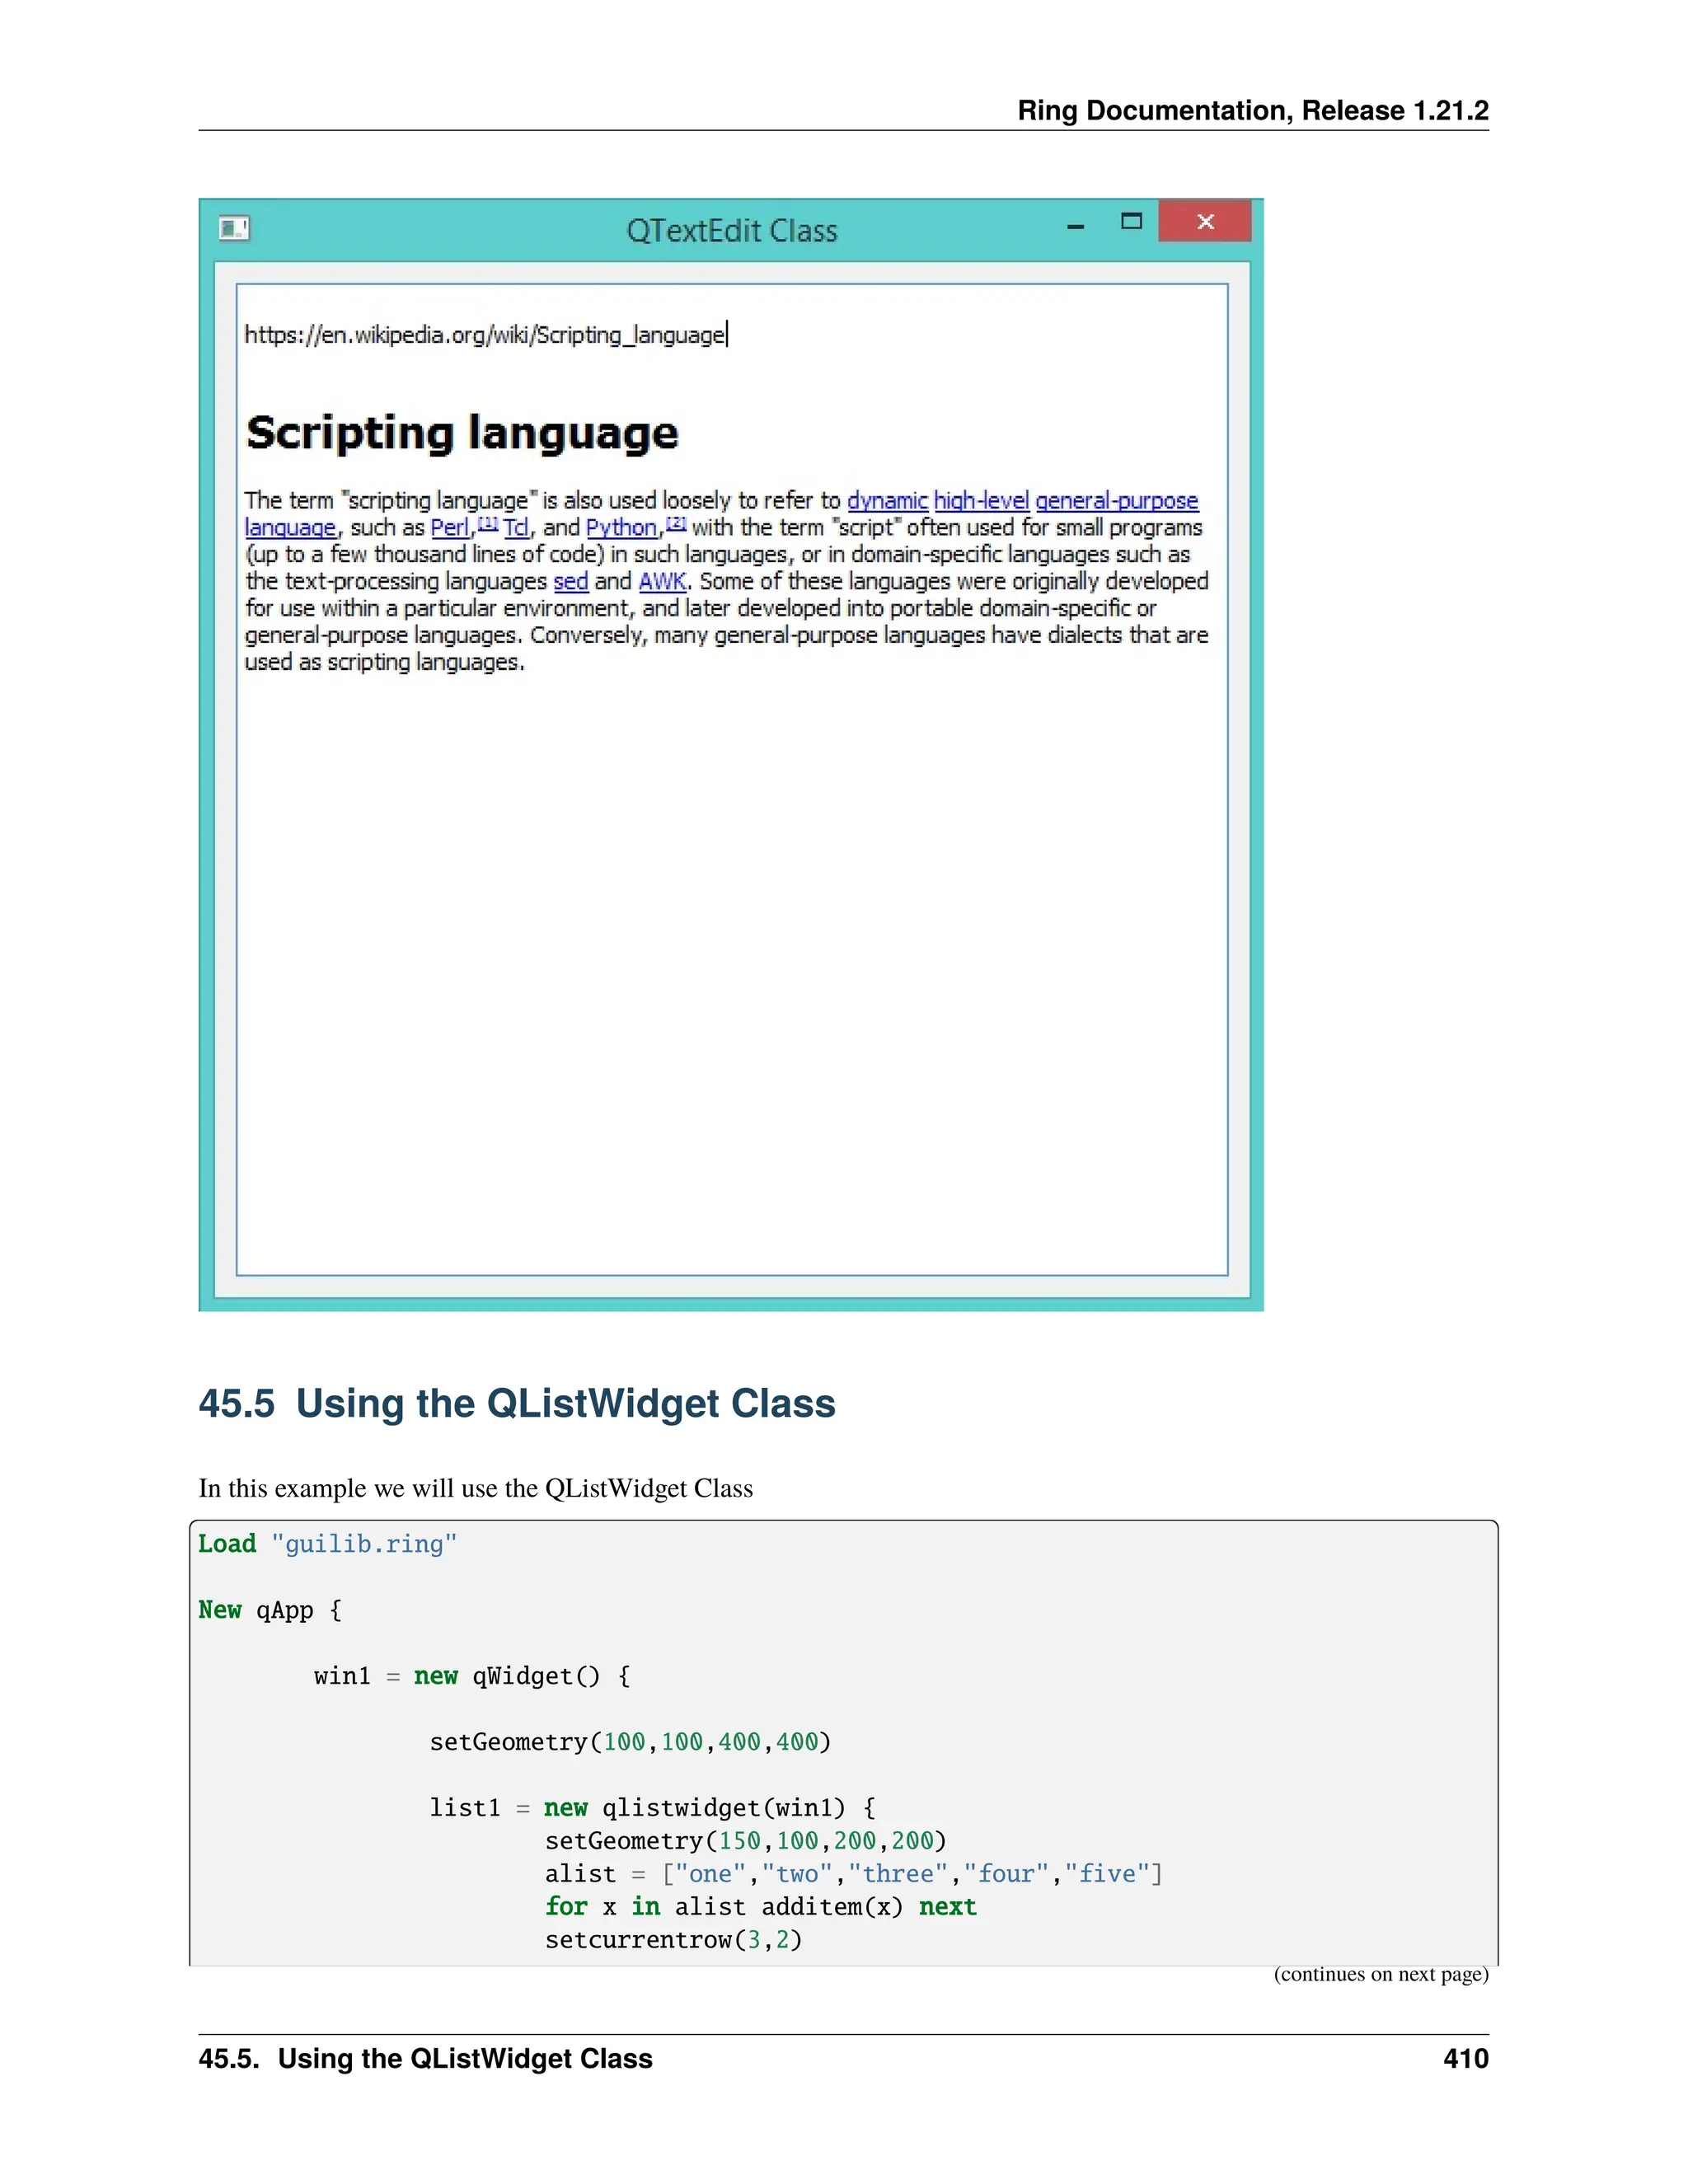
Task: Click the 'language' link on second line
Action: (290, 528)
